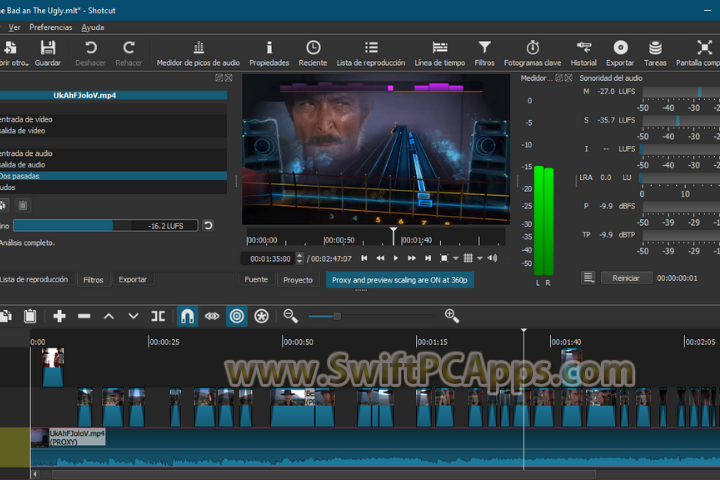This screenshot has width=720, height=480.
Task: Zoom out the timeline magnifier icon
Action: coord(291,316)
